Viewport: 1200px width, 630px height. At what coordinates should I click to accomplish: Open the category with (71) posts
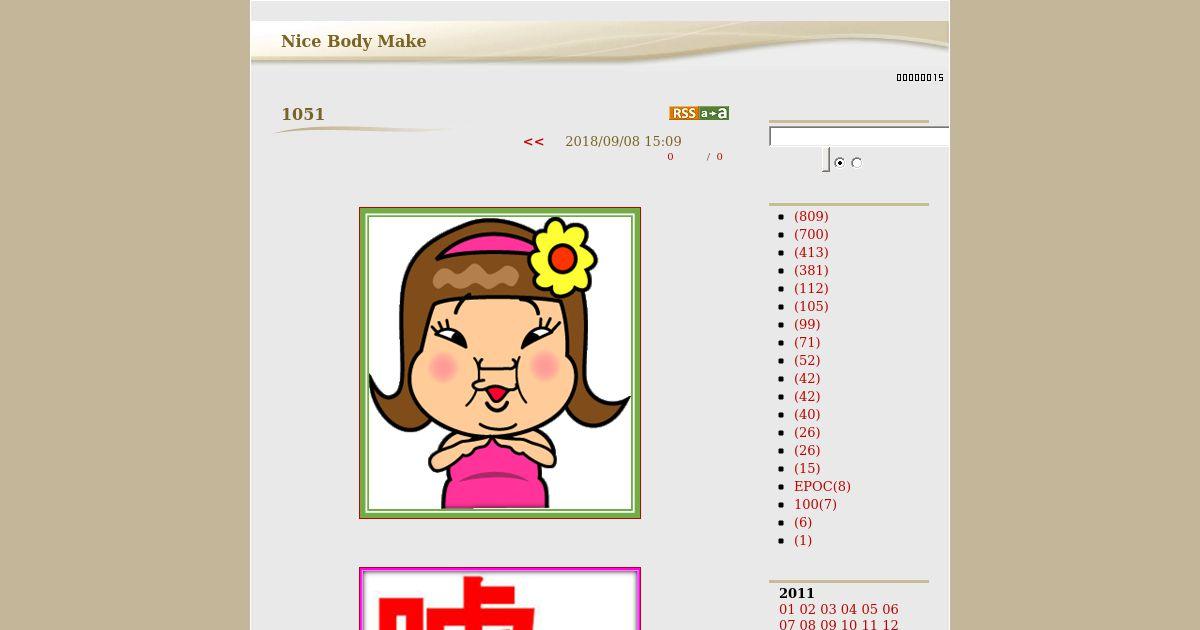(x=807, y=342)
